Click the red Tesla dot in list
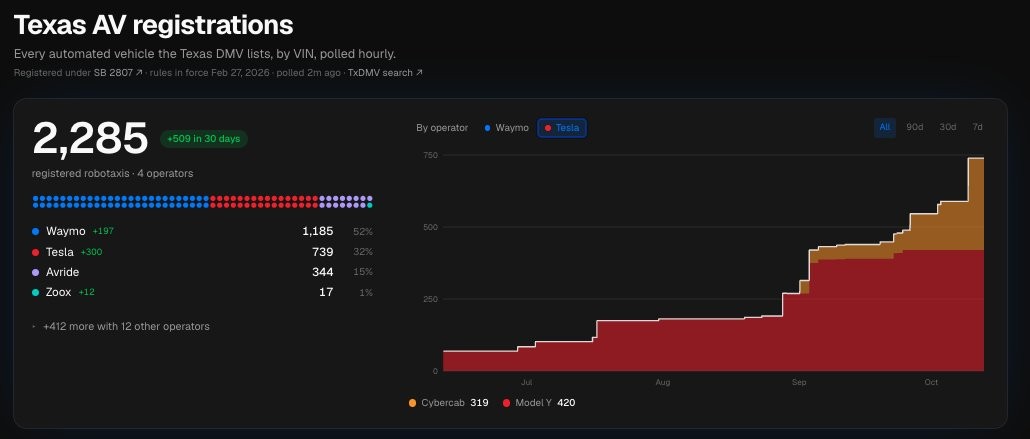Viewport: 1030px width, 439px height. tap(35, 252)
